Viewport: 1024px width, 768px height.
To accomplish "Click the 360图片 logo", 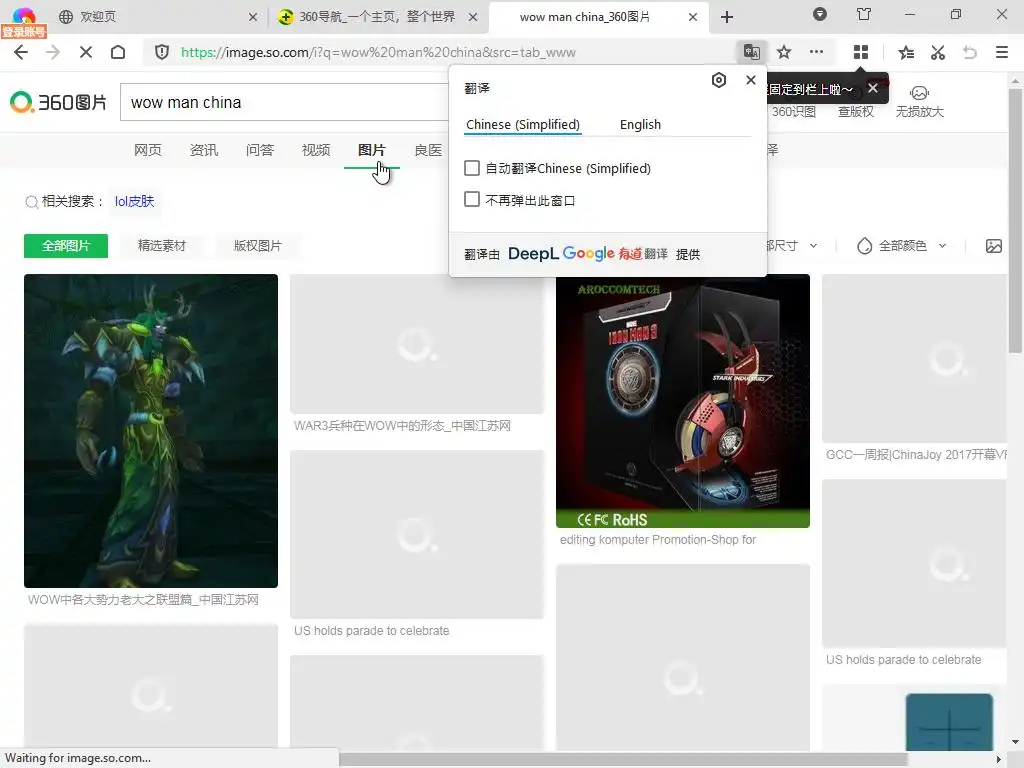I will [58, 103].
